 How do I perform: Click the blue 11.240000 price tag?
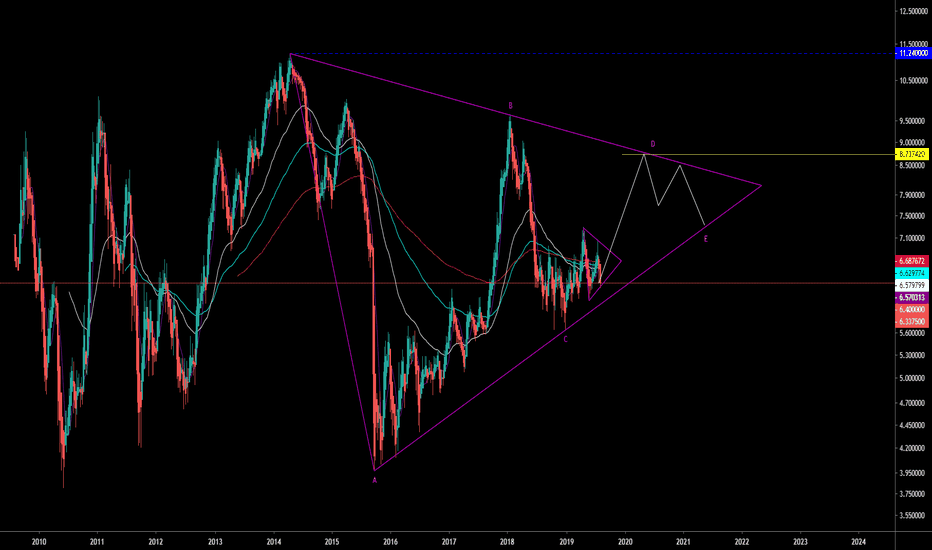pos(912,54)
